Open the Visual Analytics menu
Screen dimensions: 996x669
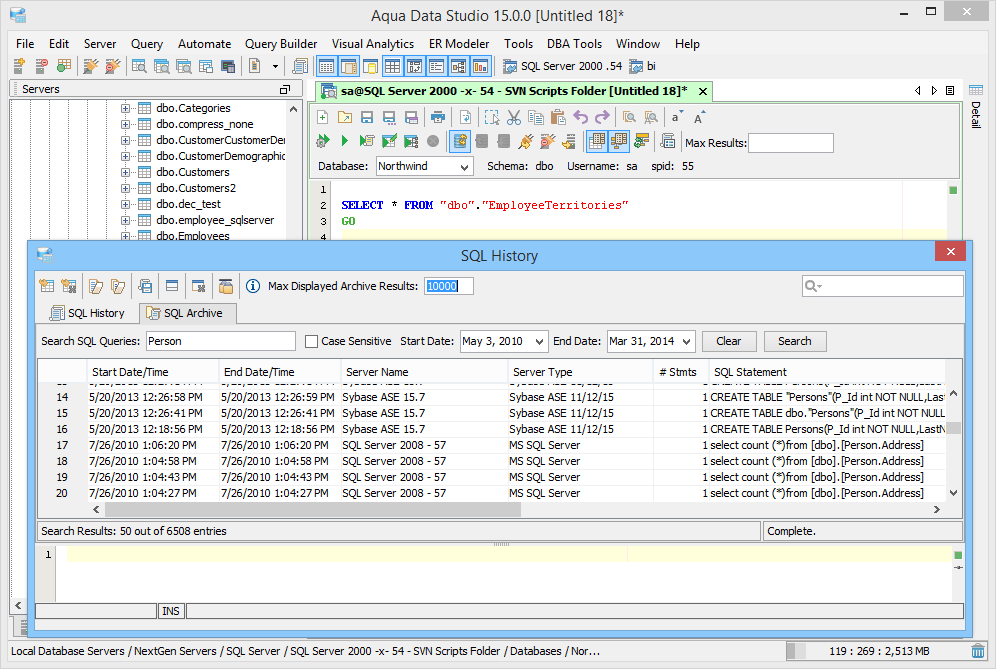(x=373, y=44)
